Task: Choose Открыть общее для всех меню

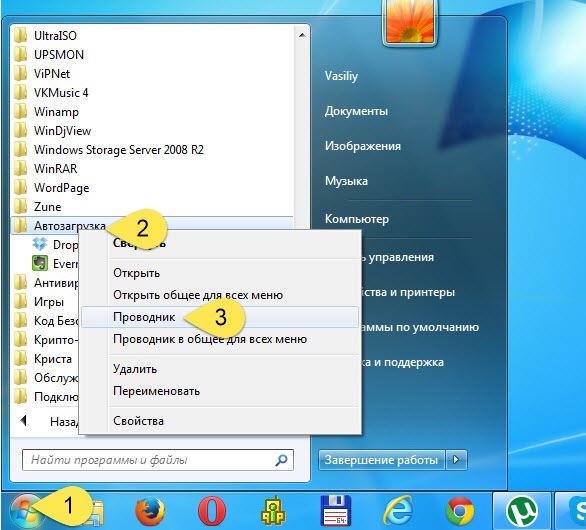Action: (x=198, y=295)
